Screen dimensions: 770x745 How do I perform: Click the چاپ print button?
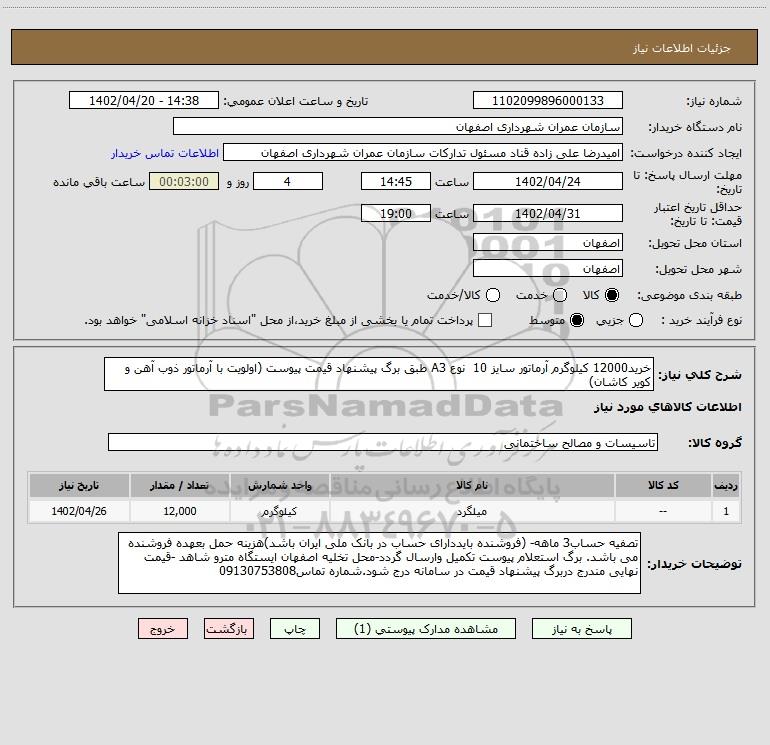coord(295,629)
